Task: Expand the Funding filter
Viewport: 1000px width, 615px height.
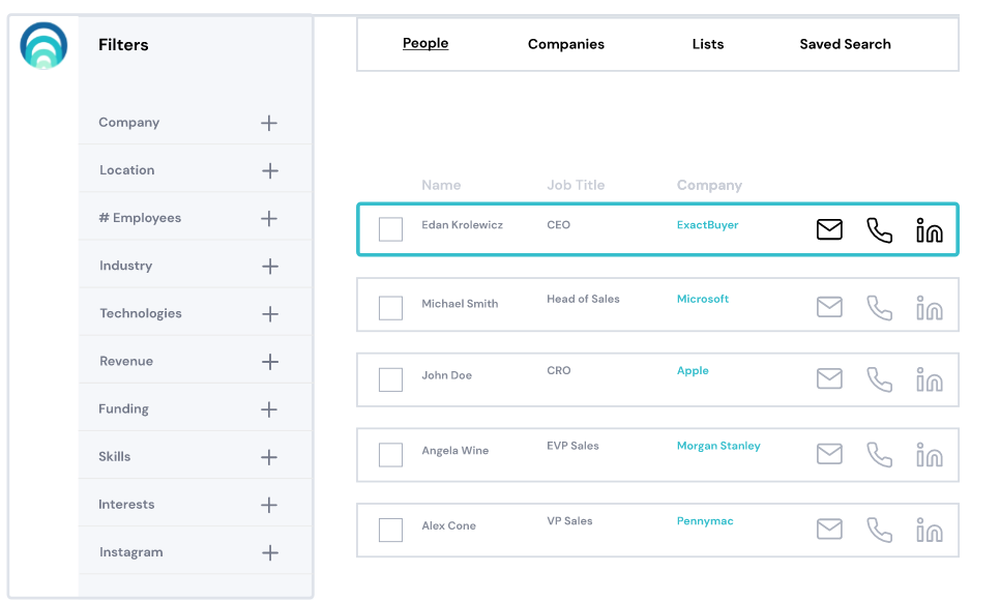Action: click(x=269, y=409)
